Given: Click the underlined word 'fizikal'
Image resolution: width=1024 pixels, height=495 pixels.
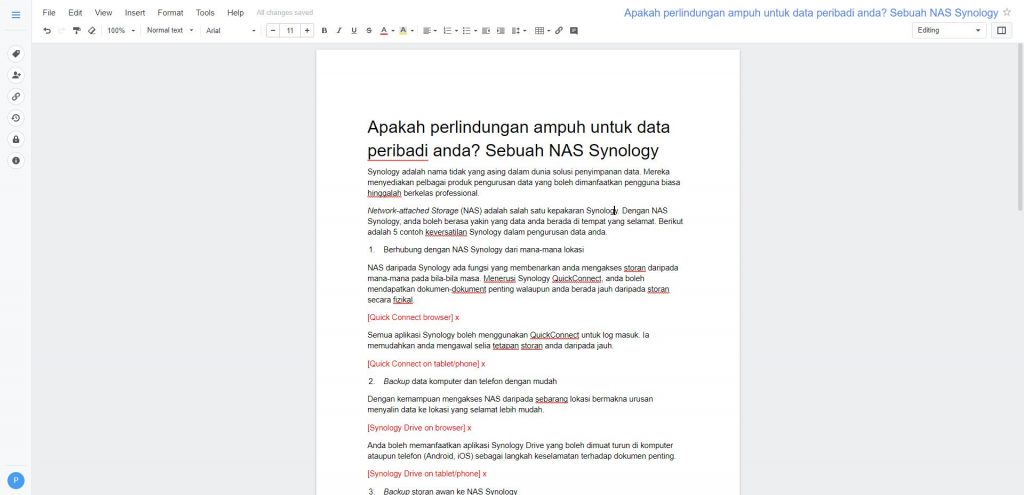Looking at the screenshot, I should (403, 300).
